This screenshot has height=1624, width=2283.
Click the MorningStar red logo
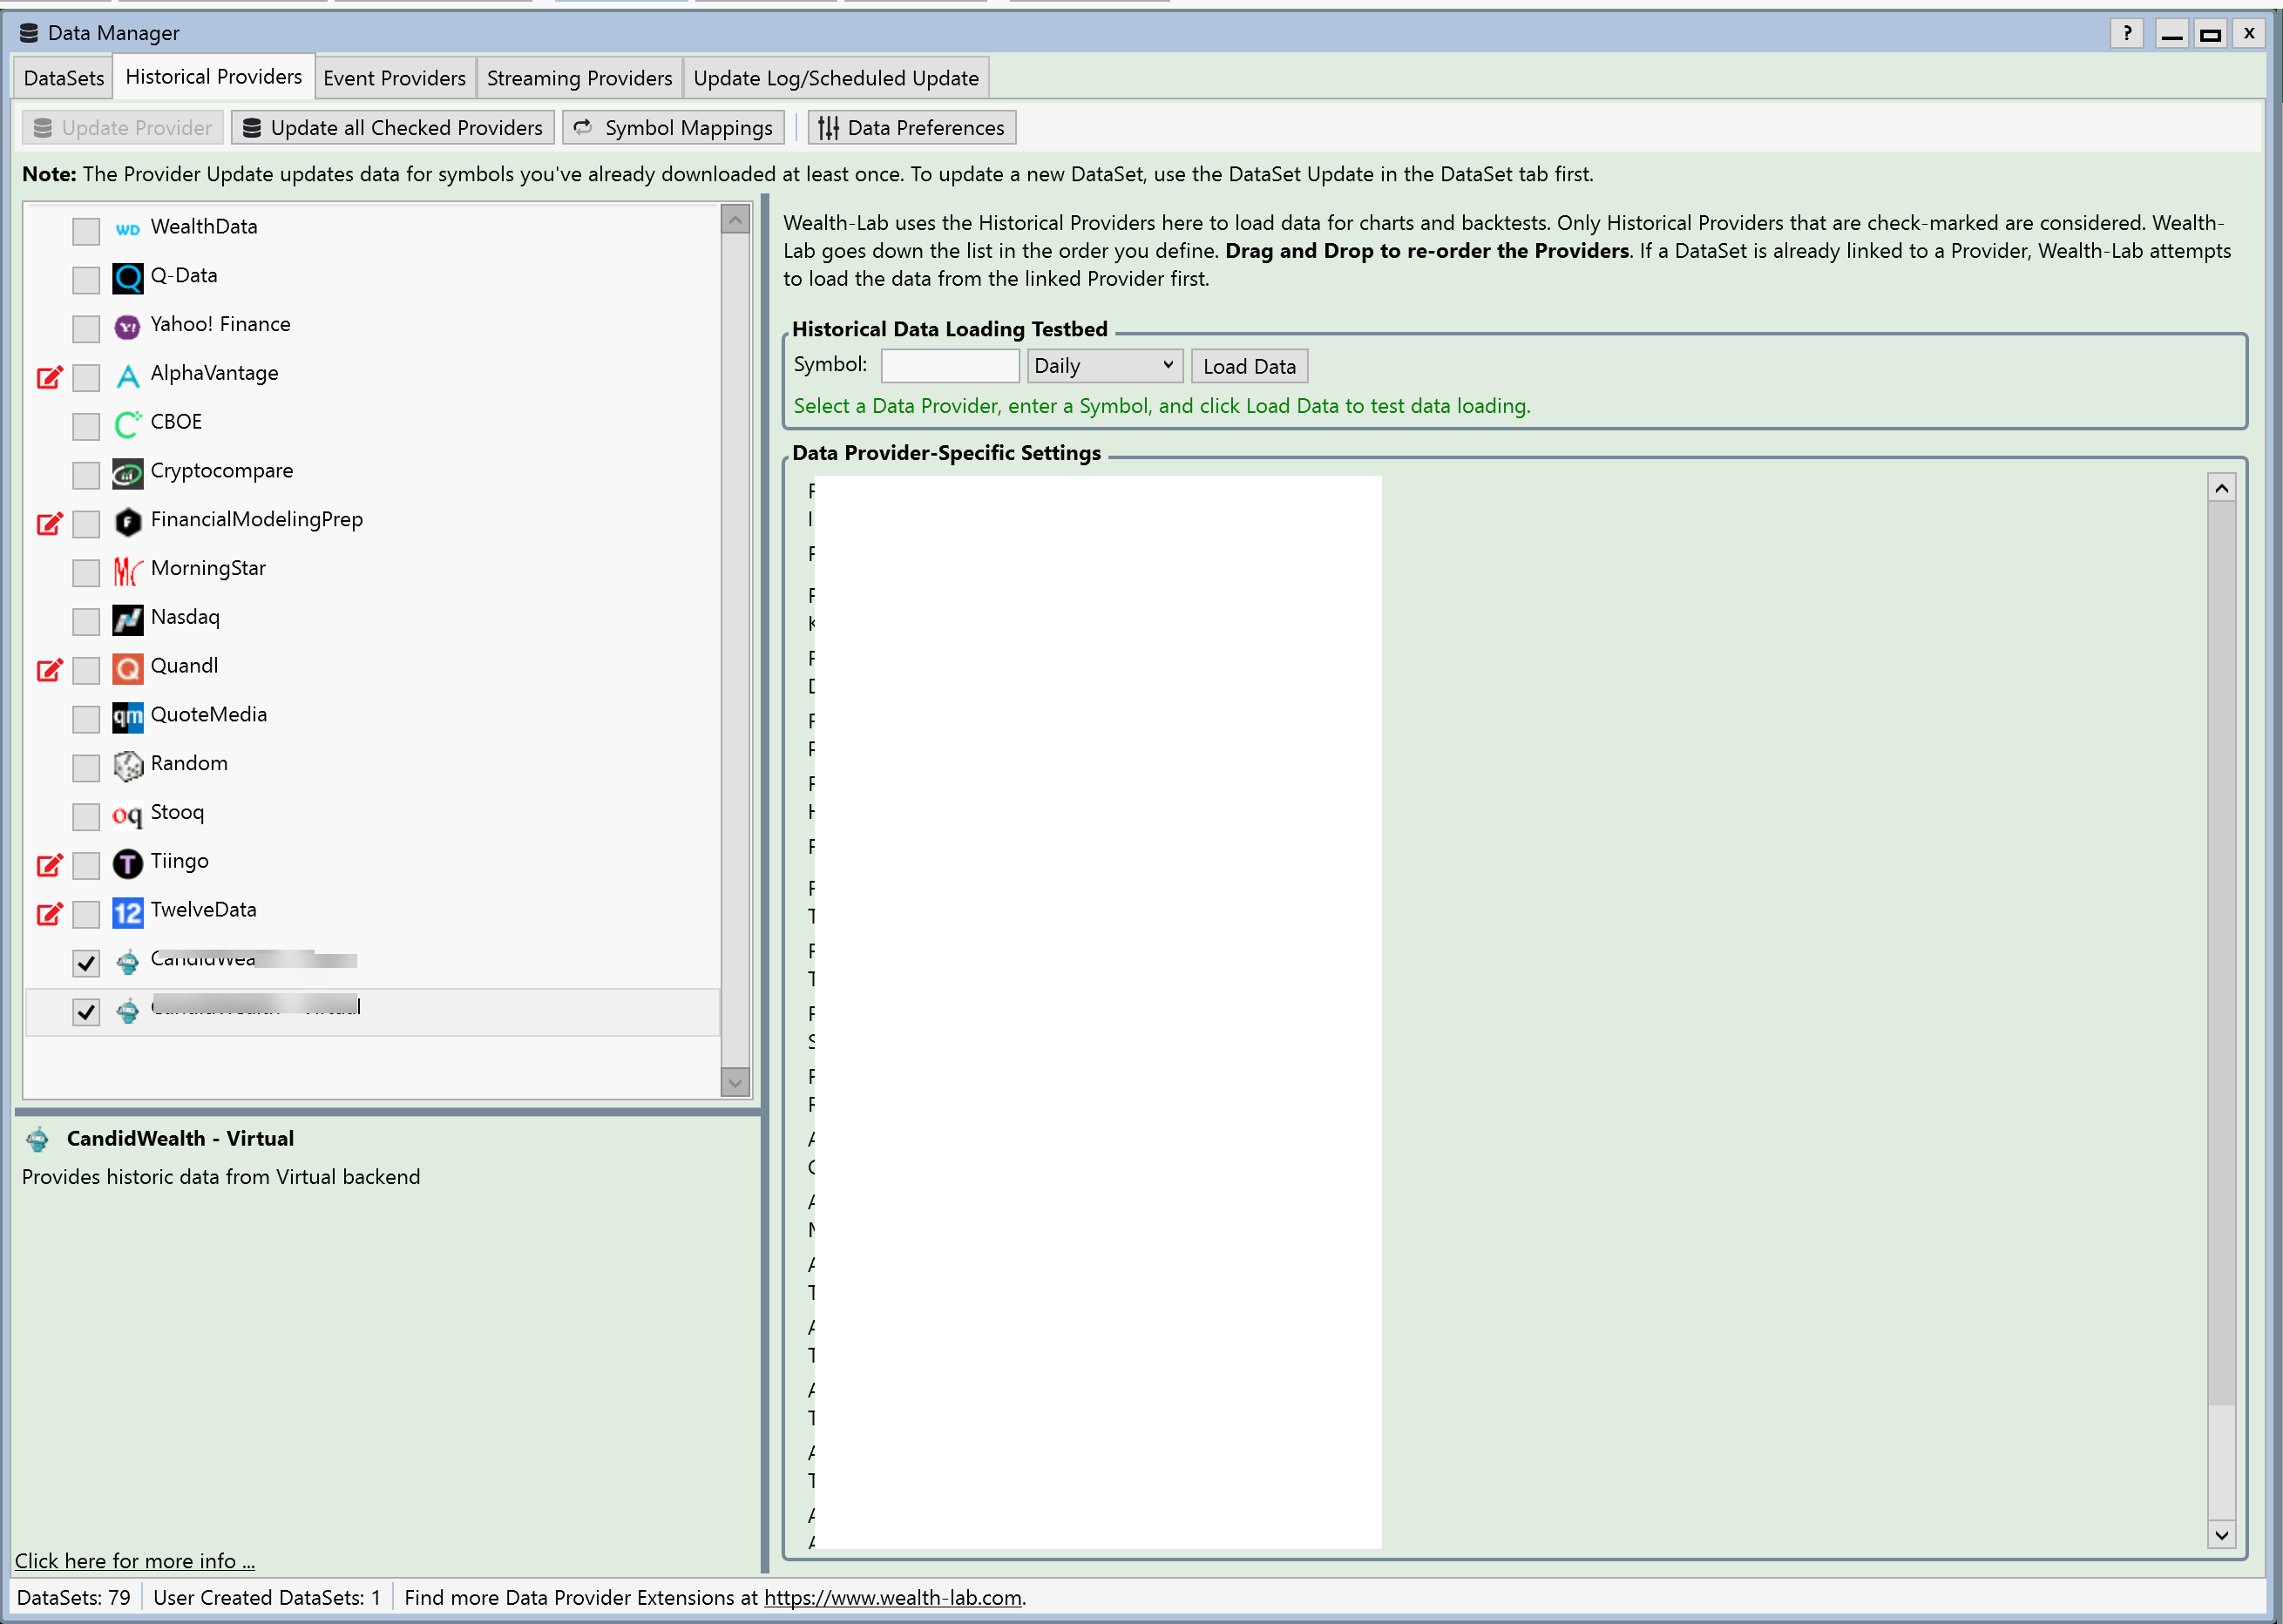point(127,571)
